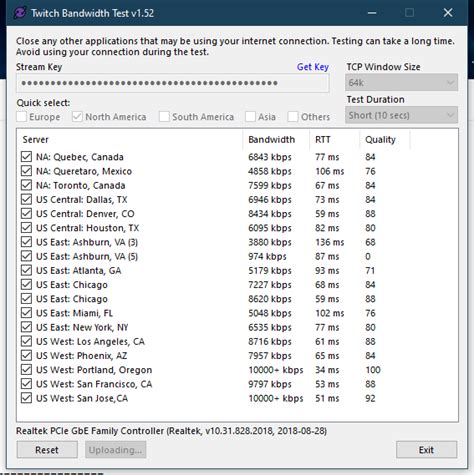
Task: Select the quality value 92
Action: coord(370,398)
